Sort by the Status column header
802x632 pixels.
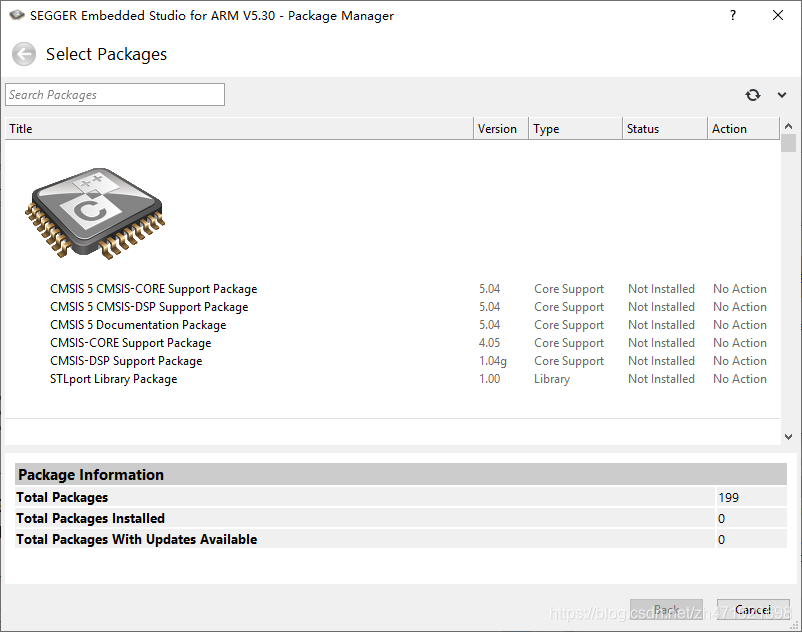pyautogui.click(x=665, y=129)
